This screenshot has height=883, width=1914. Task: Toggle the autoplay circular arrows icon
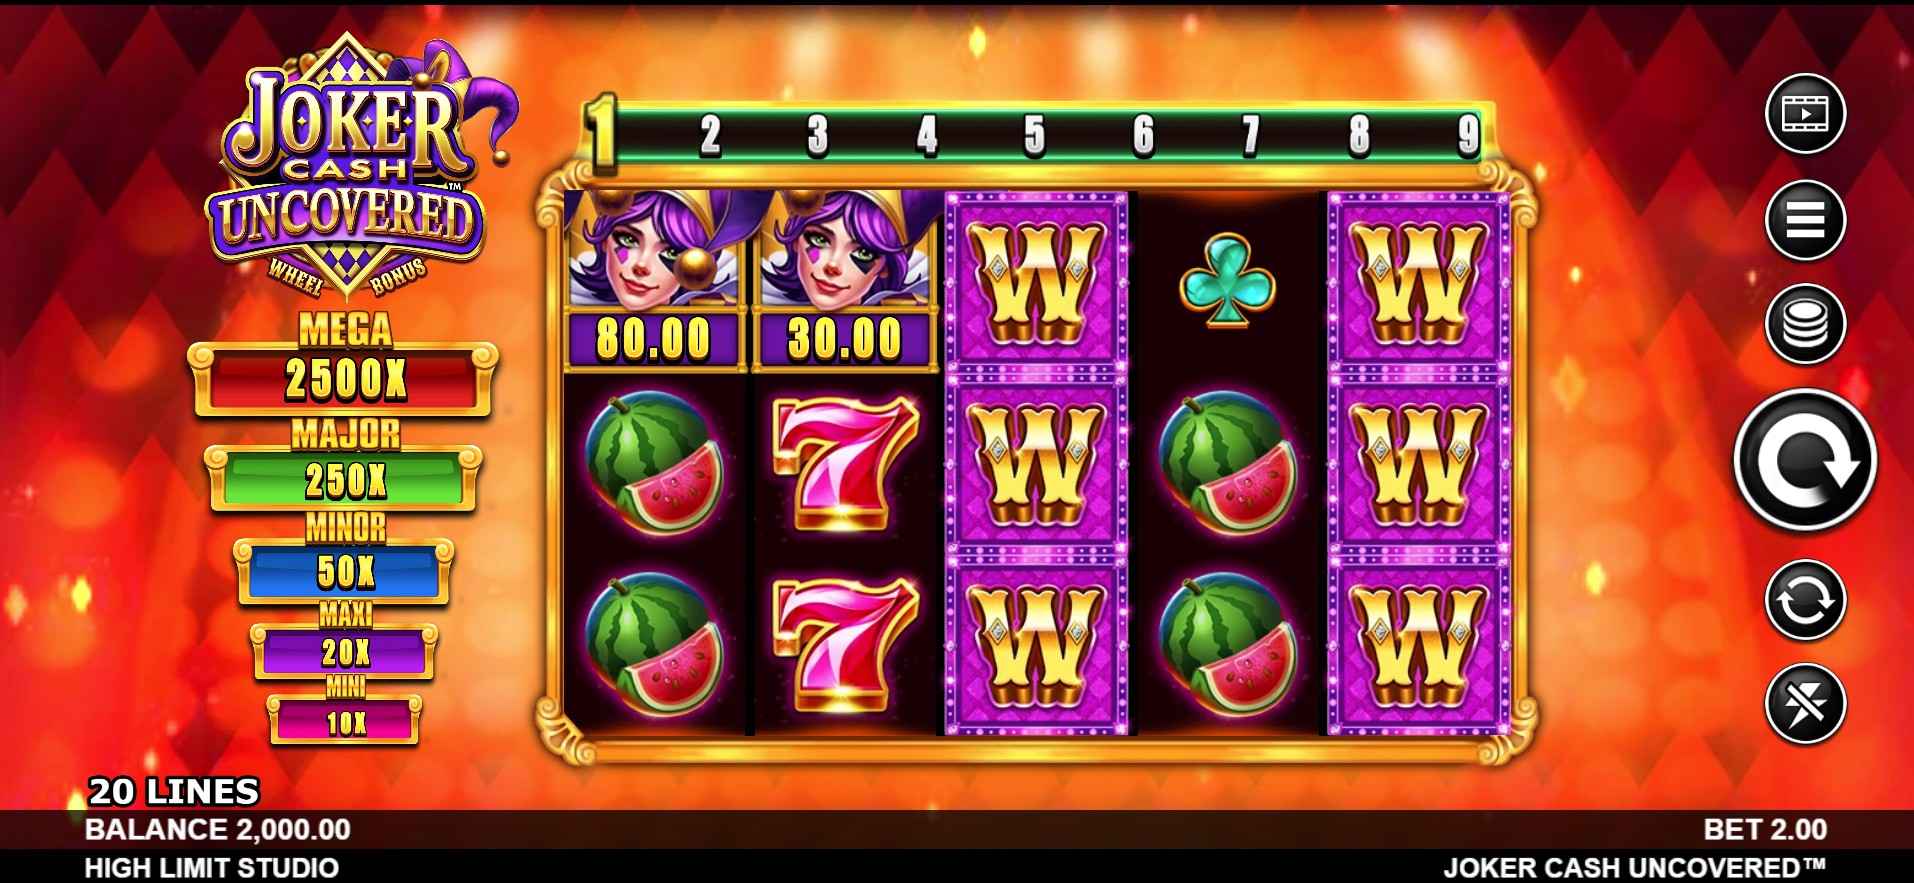click(1805, 600)
